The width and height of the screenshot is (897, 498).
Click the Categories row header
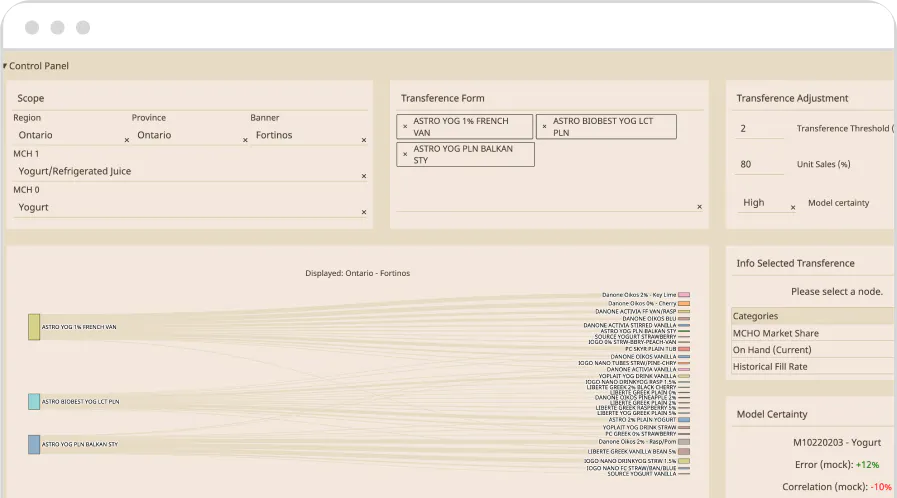pos(812,316)
